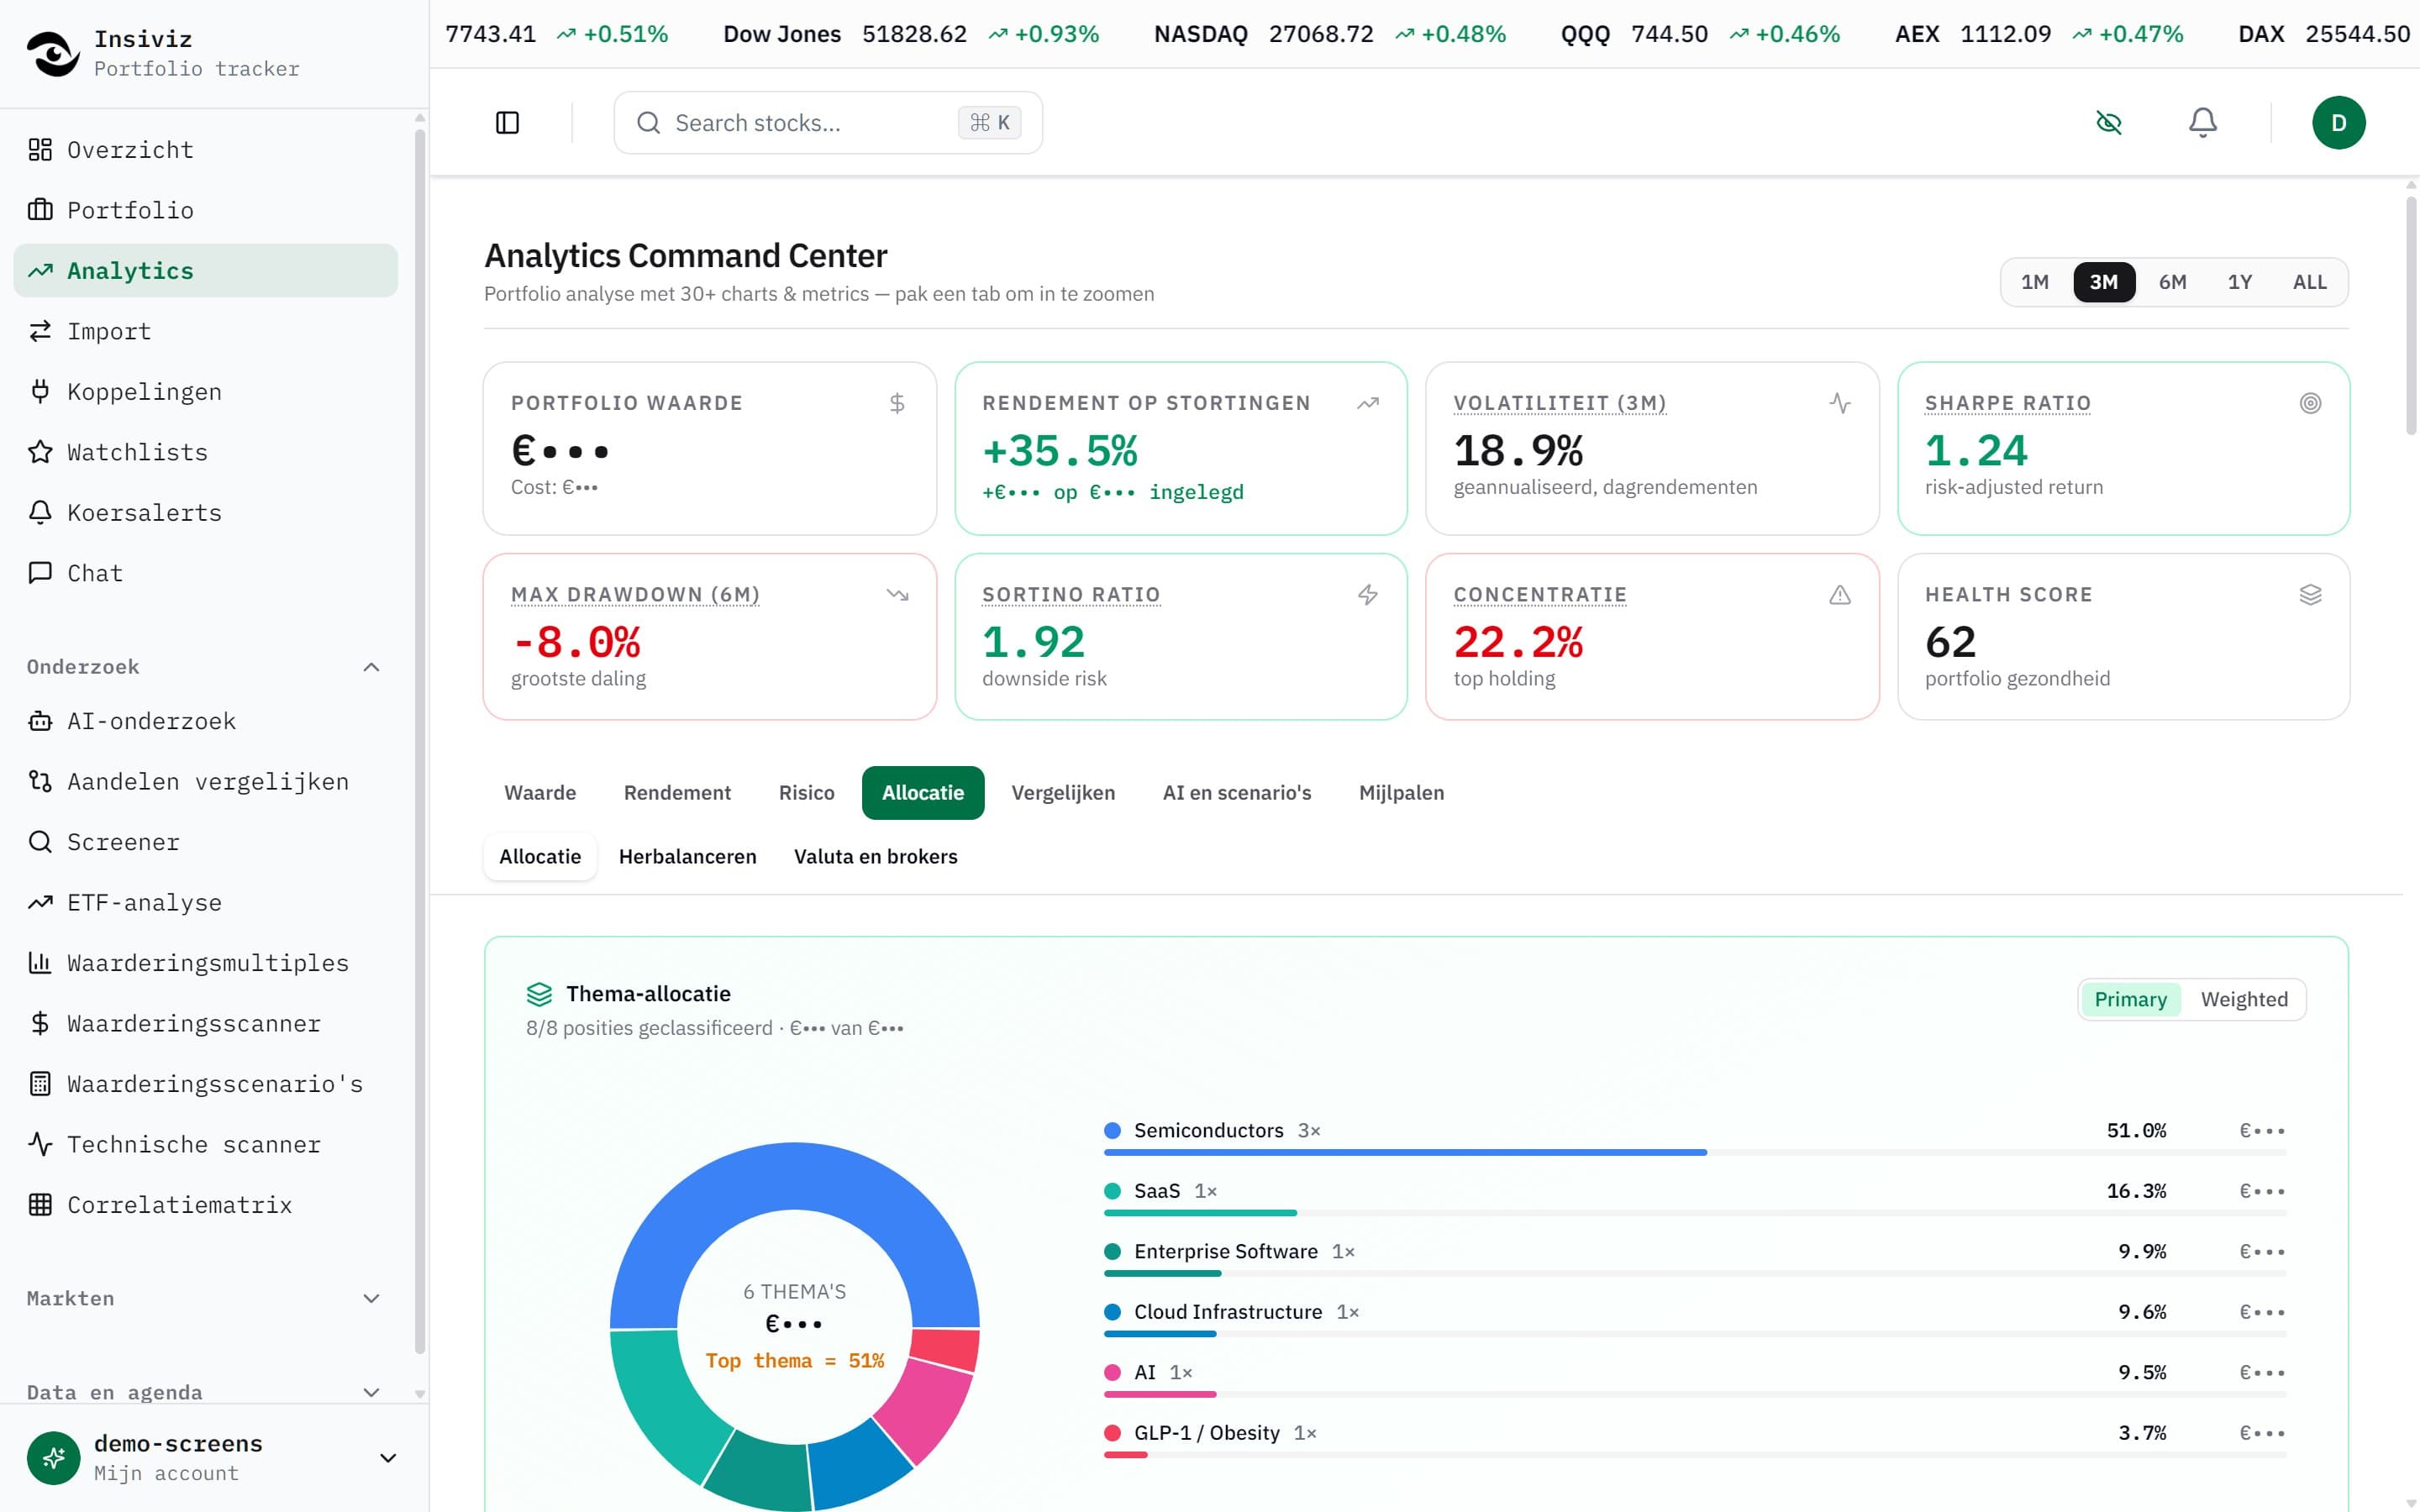Open the D user avatar
The image size is (2420, 1512).
[2338, 123]
